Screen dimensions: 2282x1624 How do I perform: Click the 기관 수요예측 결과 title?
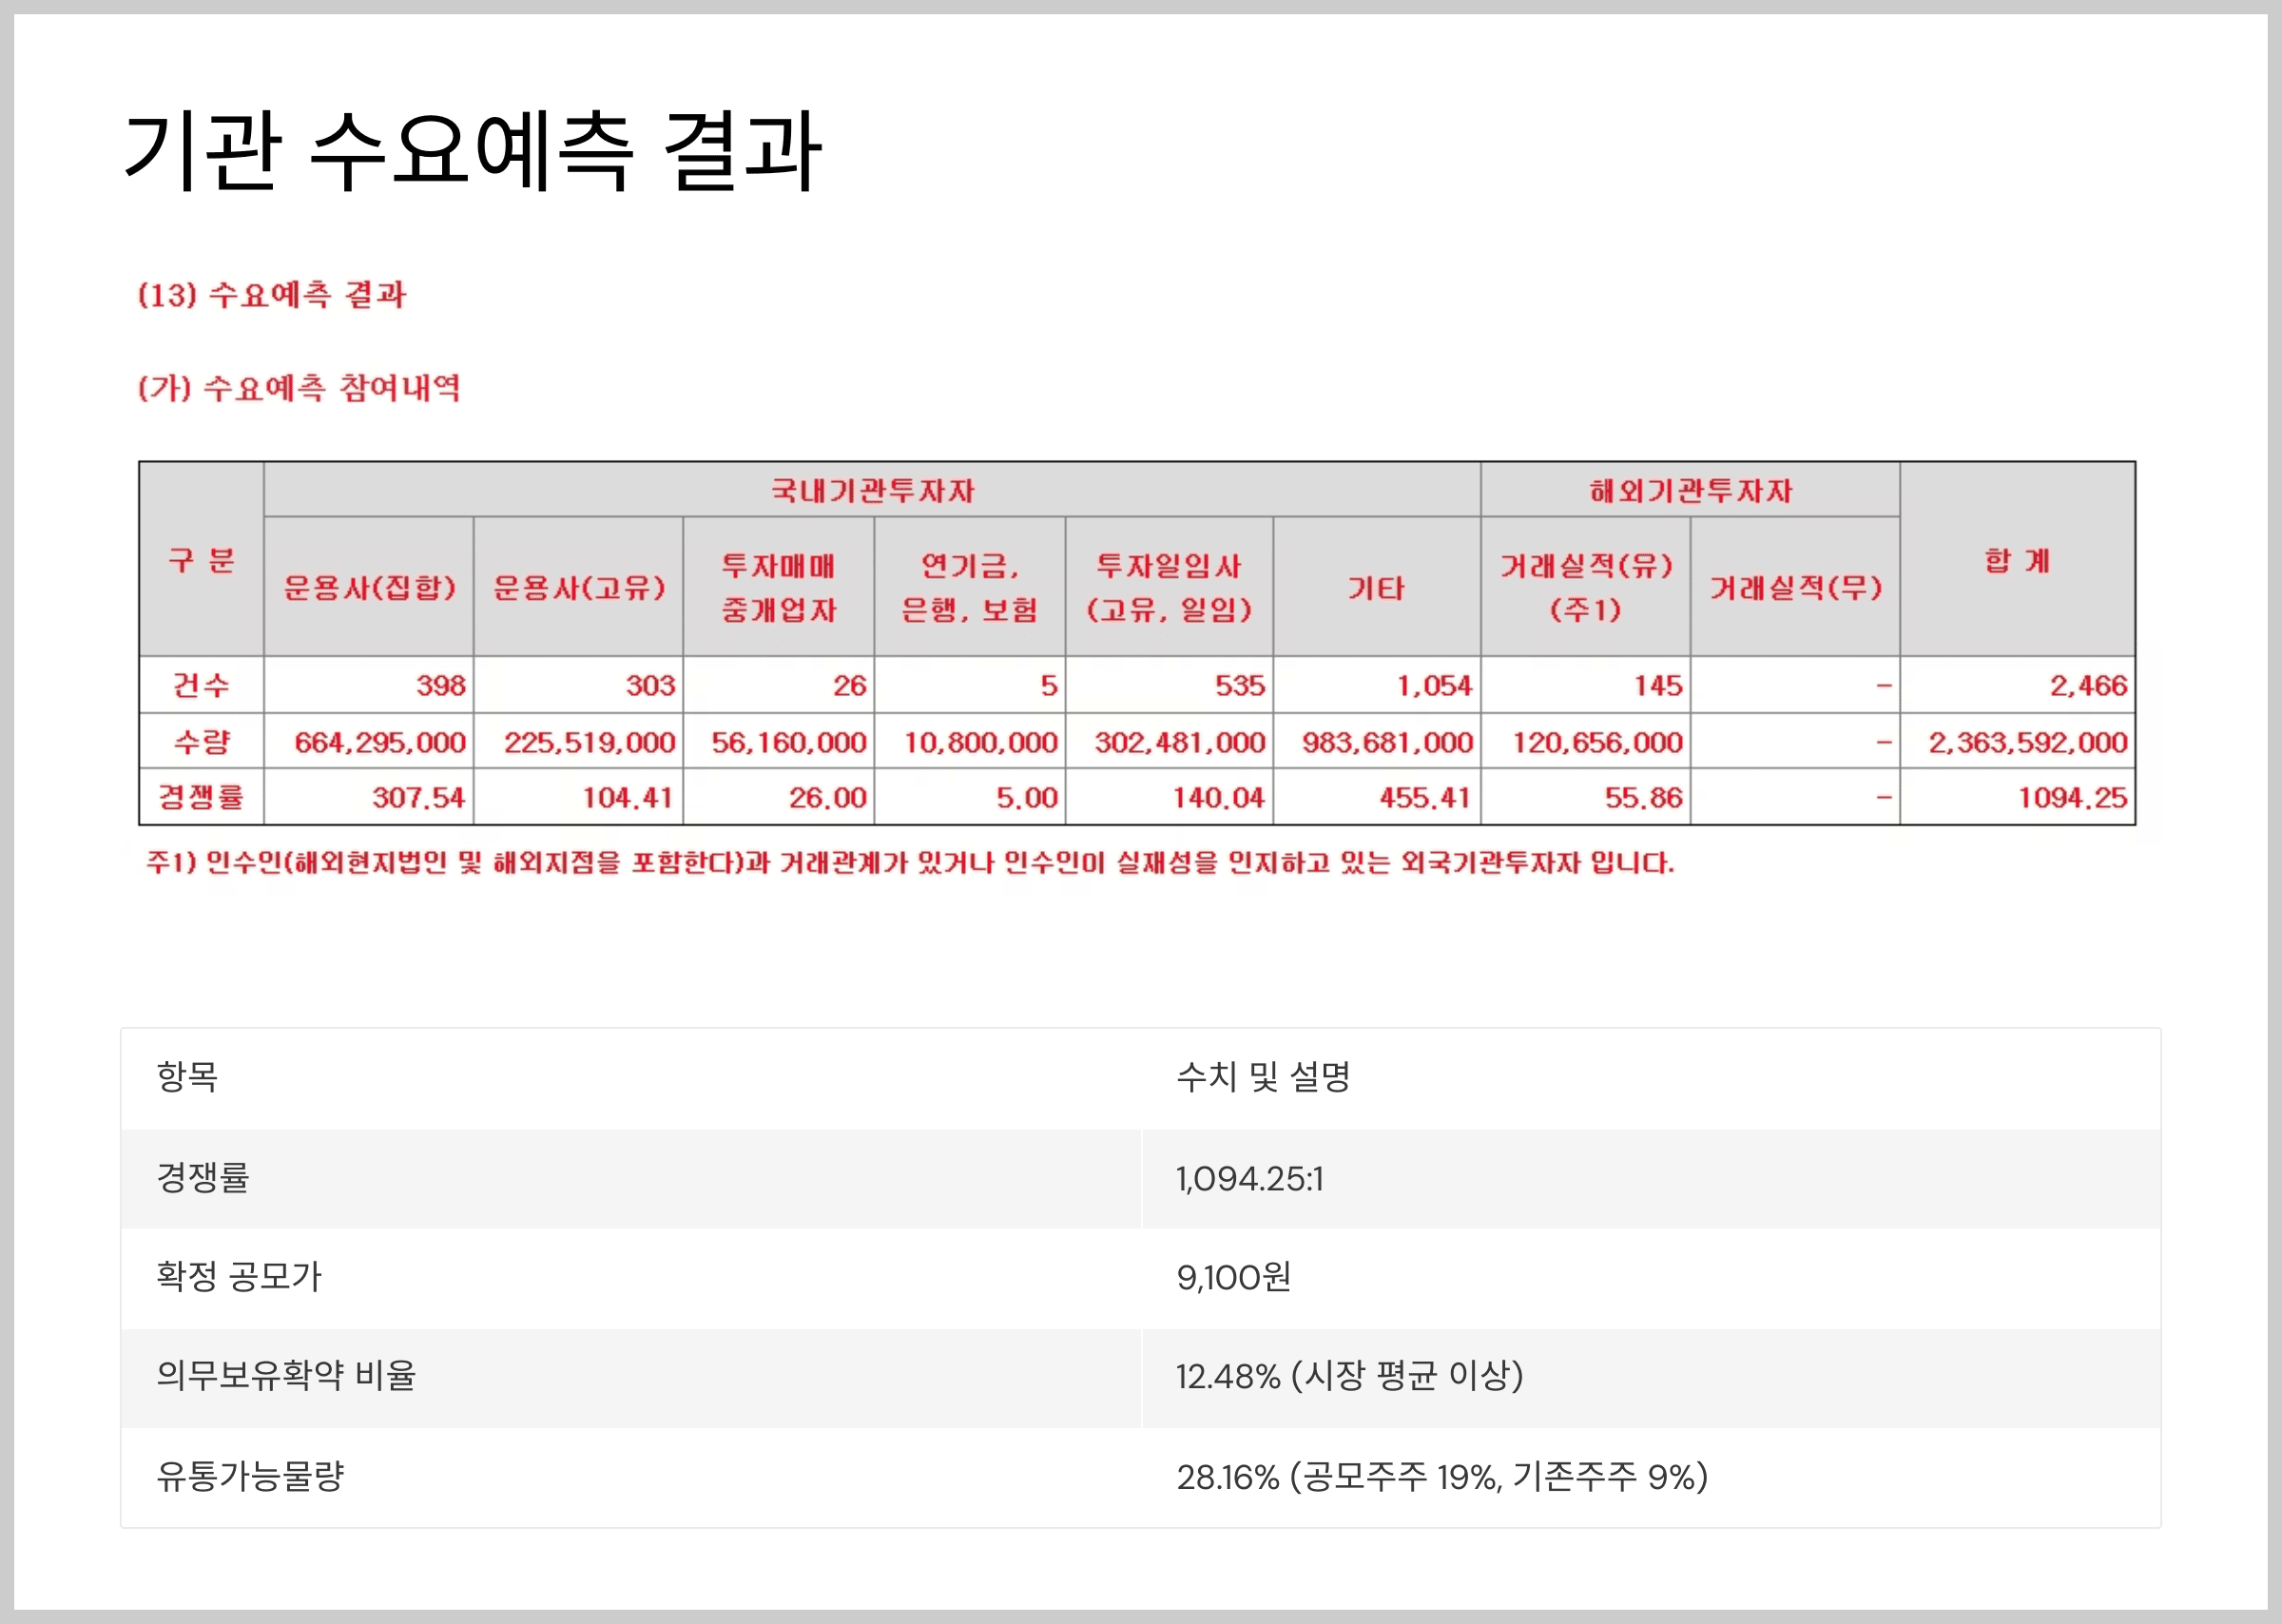click(472, 152)
